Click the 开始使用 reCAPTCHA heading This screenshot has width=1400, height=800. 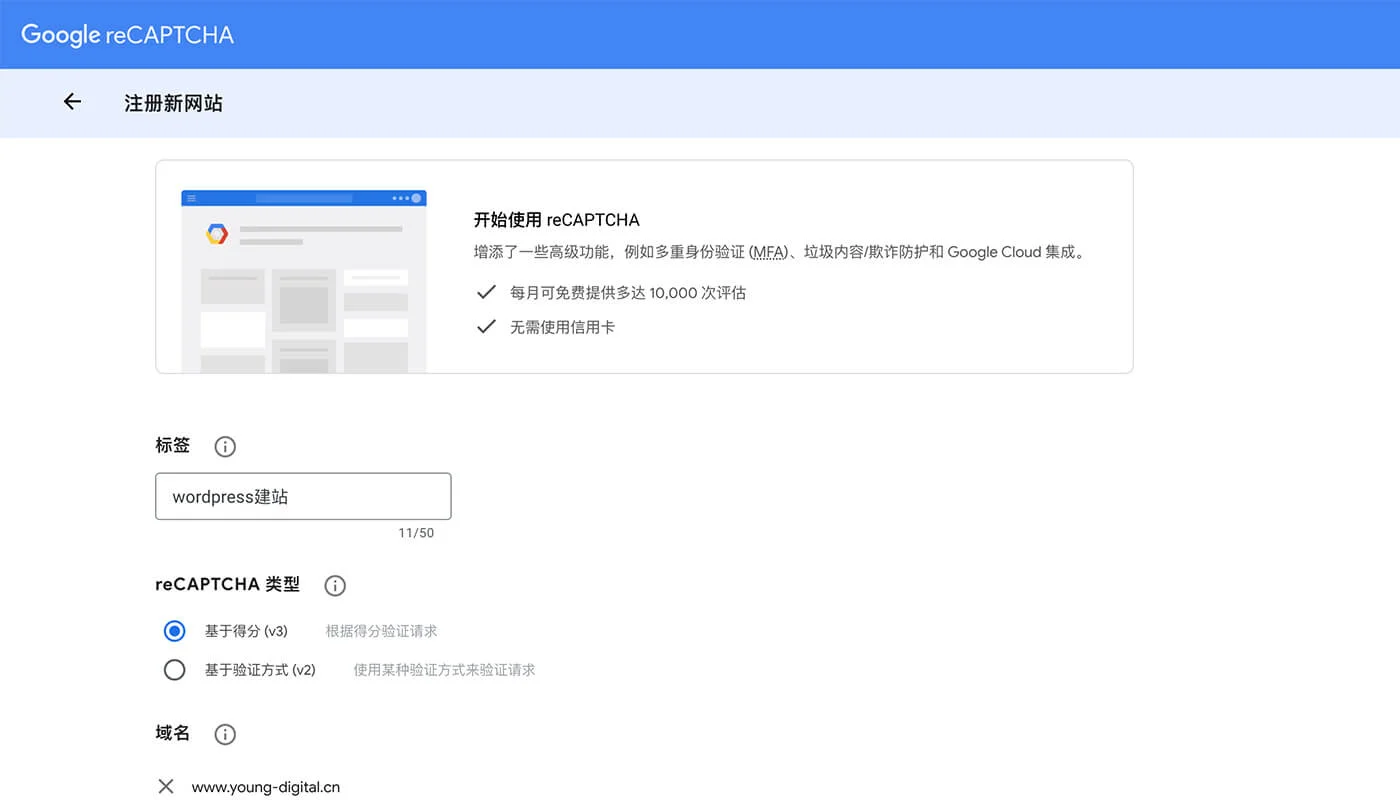[557, 220]
